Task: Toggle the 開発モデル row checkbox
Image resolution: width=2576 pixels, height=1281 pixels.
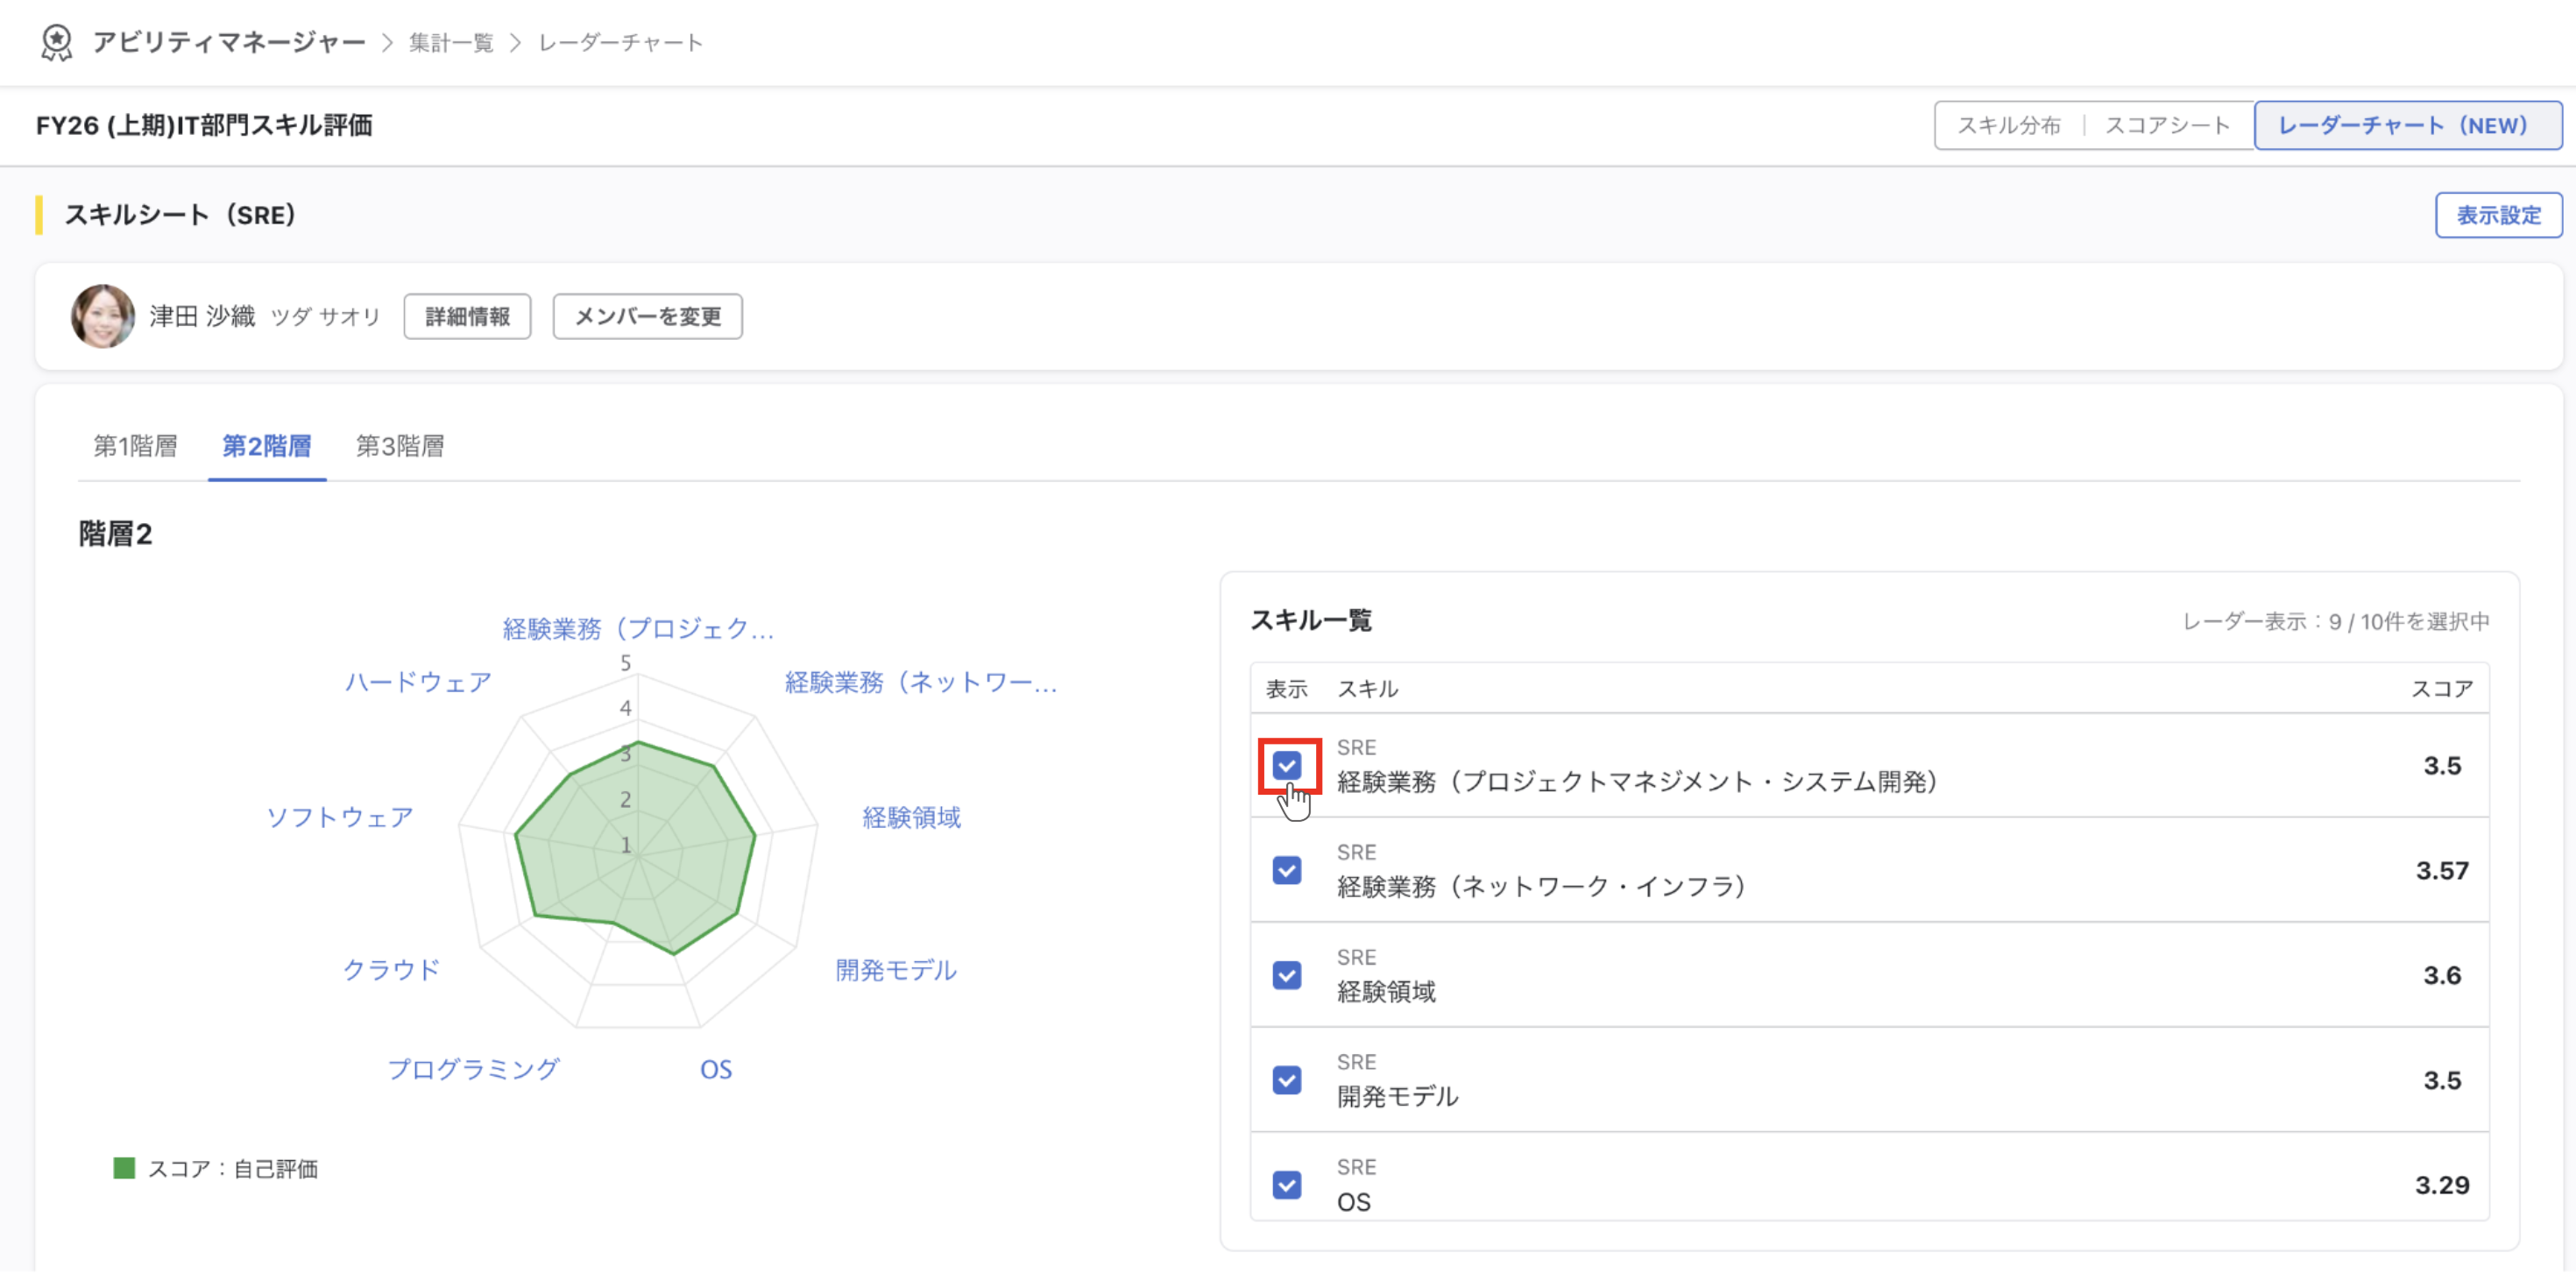Action: [x=1287, y=1081]
